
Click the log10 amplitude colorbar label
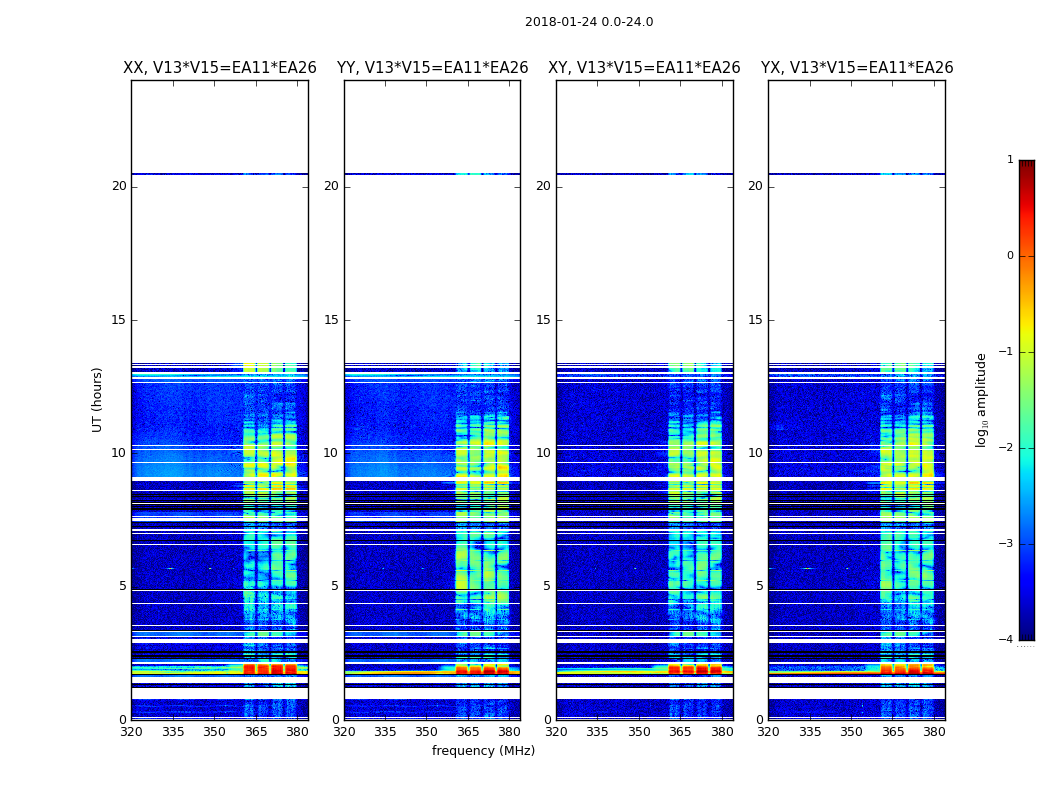point(982,399)
